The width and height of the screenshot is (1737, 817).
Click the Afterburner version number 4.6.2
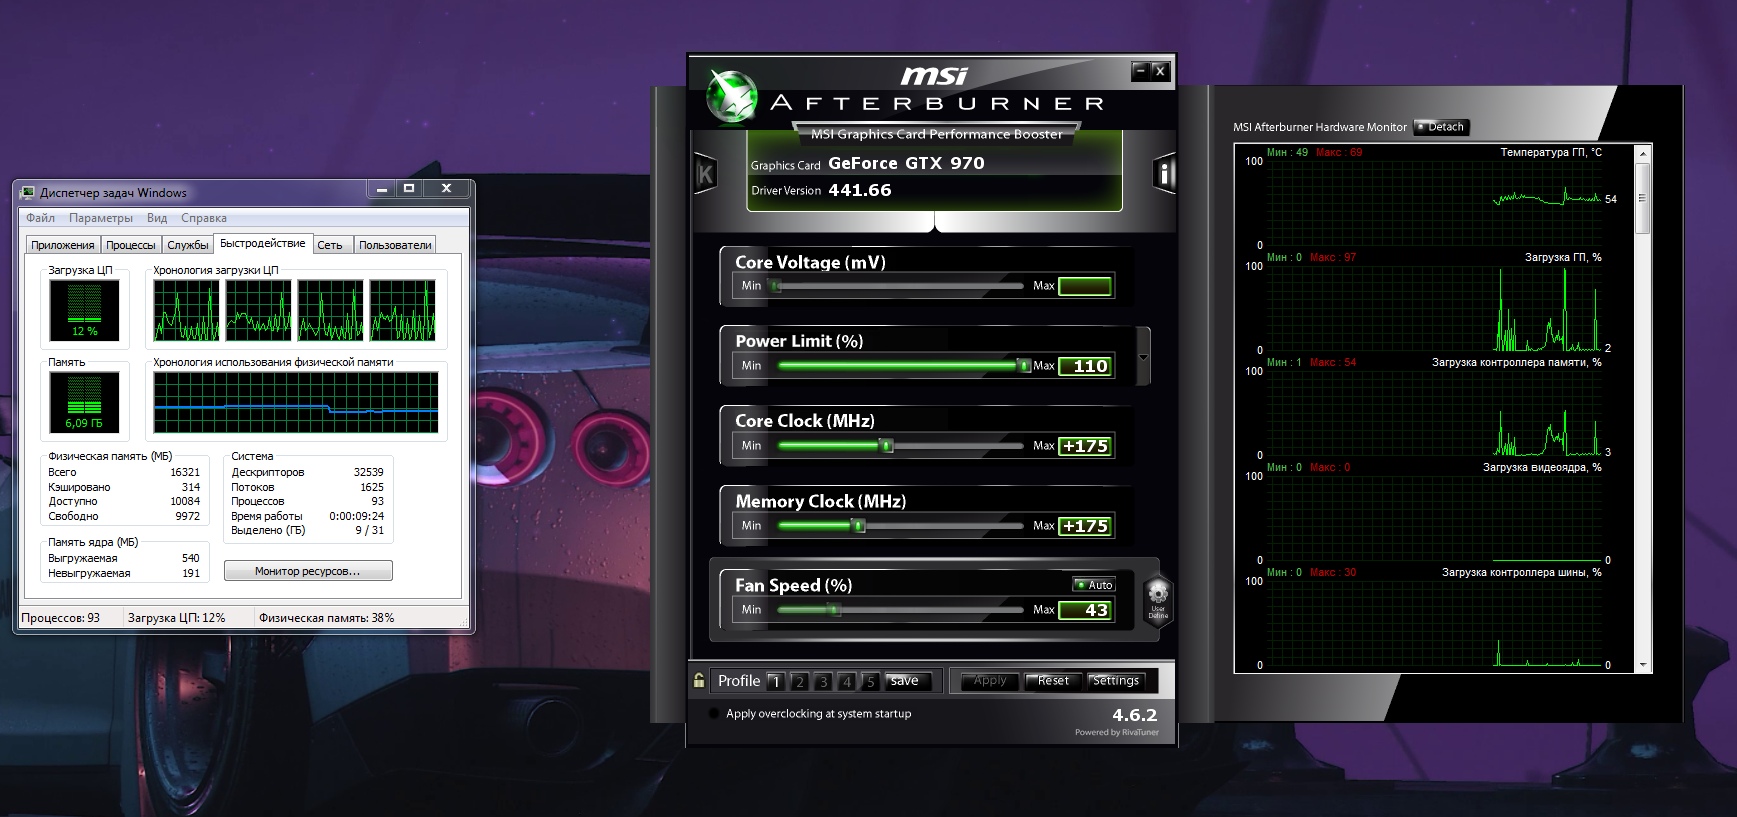1134,715
